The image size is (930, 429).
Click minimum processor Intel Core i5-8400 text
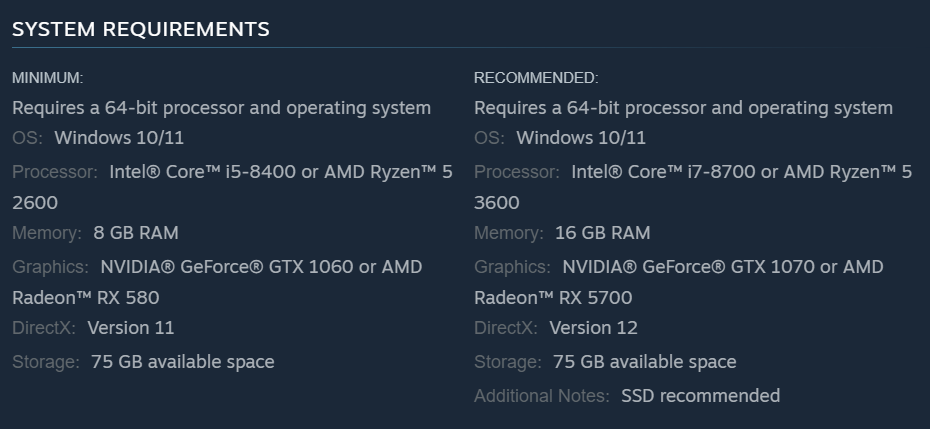click(203, 172)
